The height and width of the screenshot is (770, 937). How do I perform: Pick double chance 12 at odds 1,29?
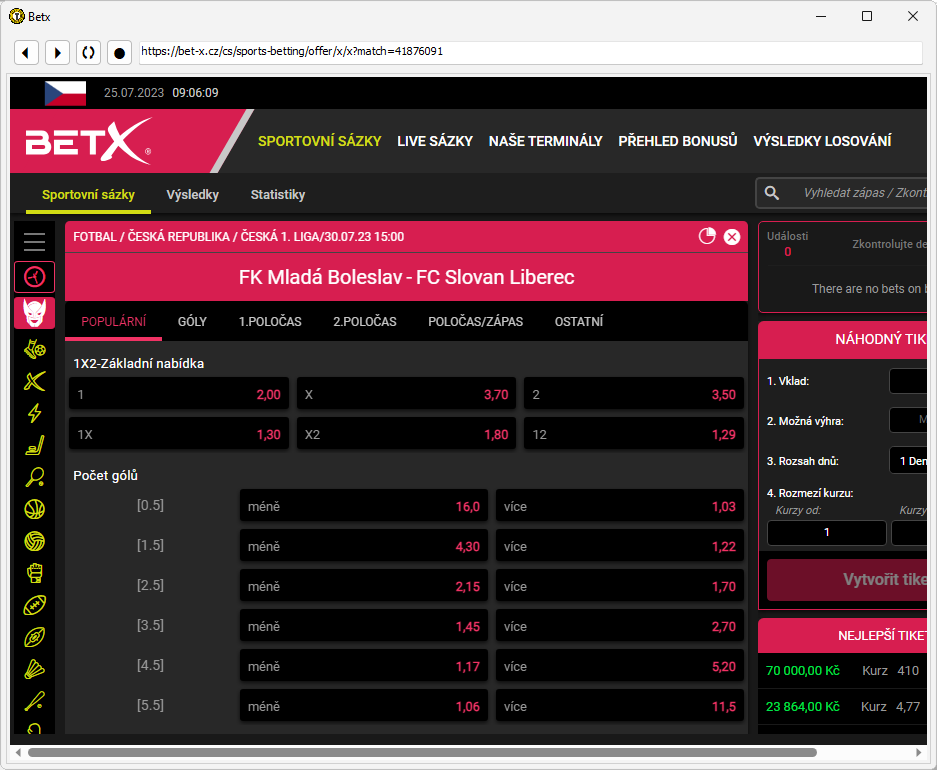pyautogui.click(x=634, y=434)
